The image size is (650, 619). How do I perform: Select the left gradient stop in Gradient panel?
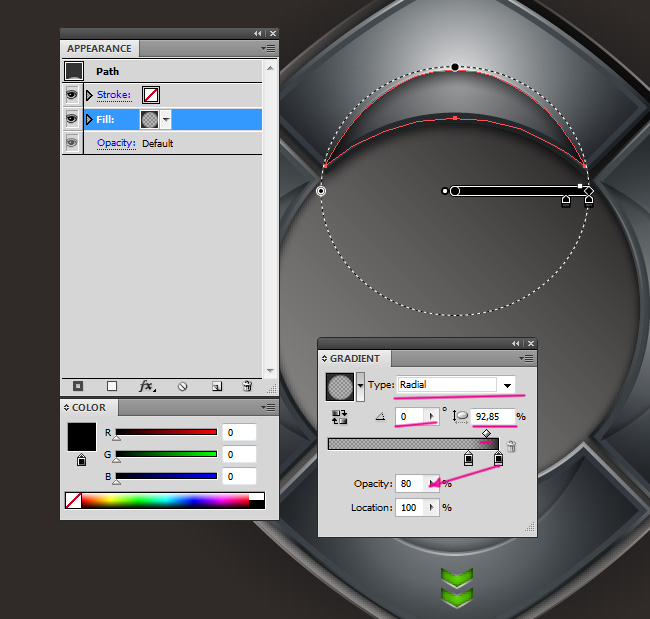[x=468, y=458]
